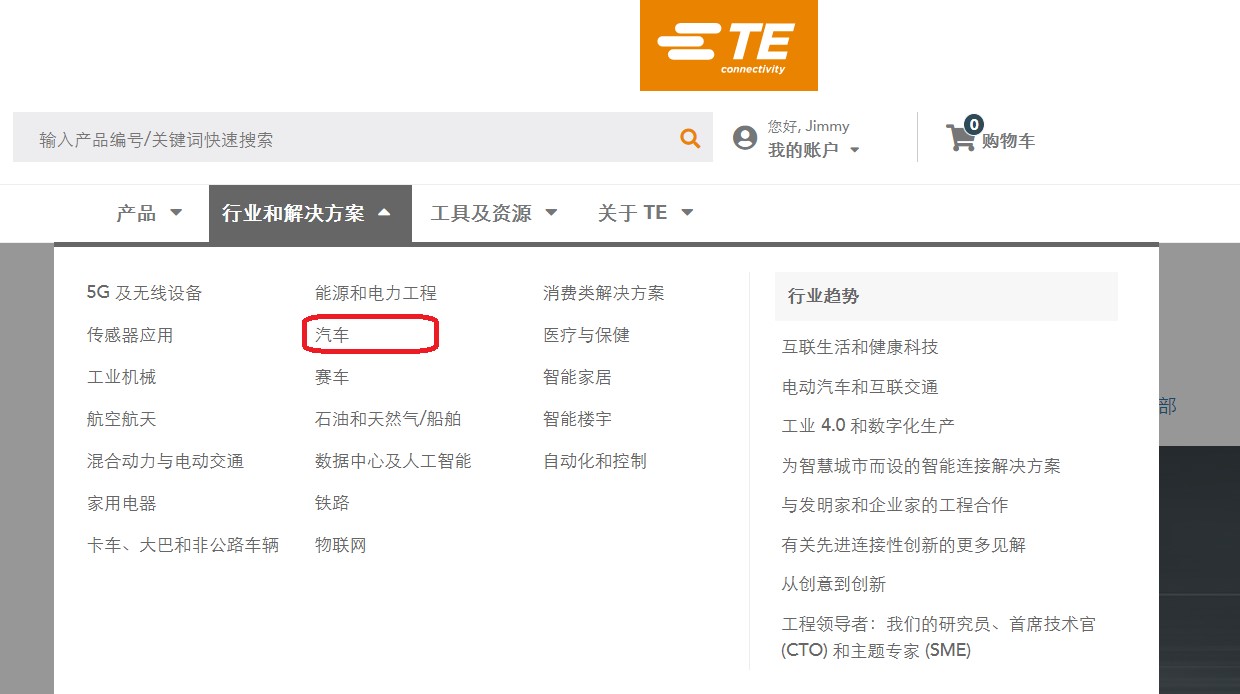Viewport: 1240px width, 694px height.
Task: Select 工业机械
Action: [121, 377]
